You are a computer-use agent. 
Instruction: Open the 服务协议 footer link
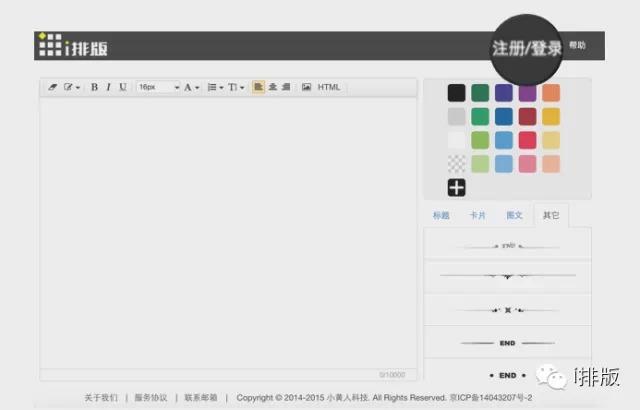[x=151, y=397]
